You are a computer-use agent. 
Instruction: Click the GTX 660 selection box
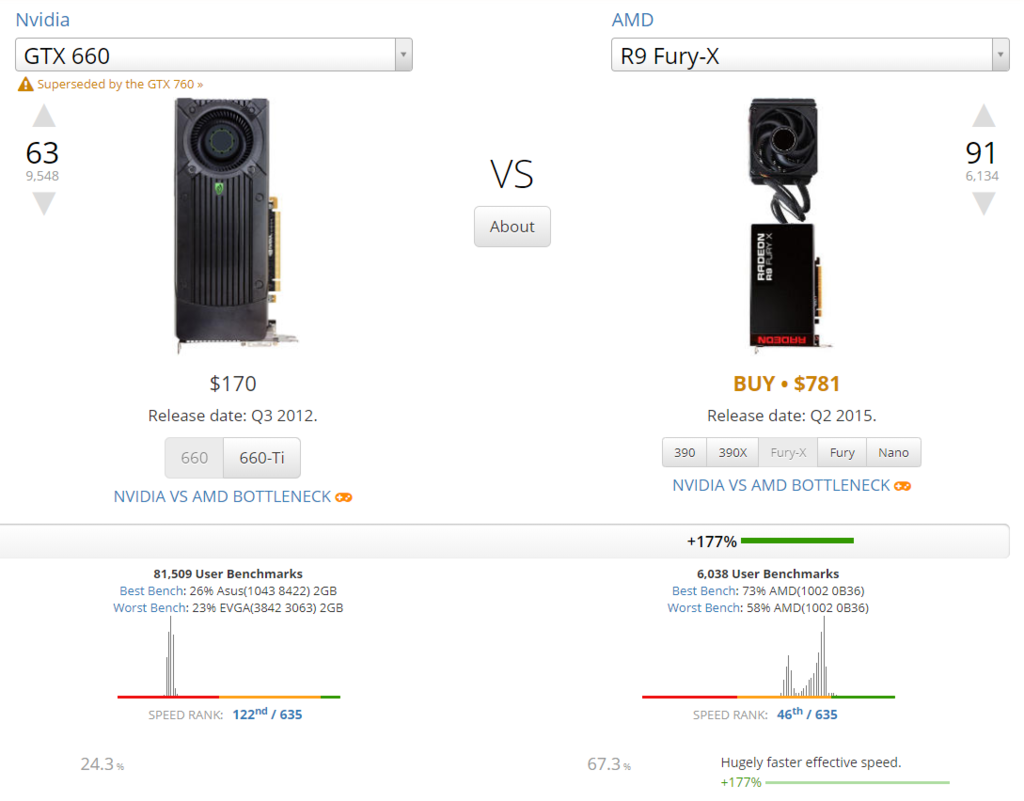tap(214, 55)
